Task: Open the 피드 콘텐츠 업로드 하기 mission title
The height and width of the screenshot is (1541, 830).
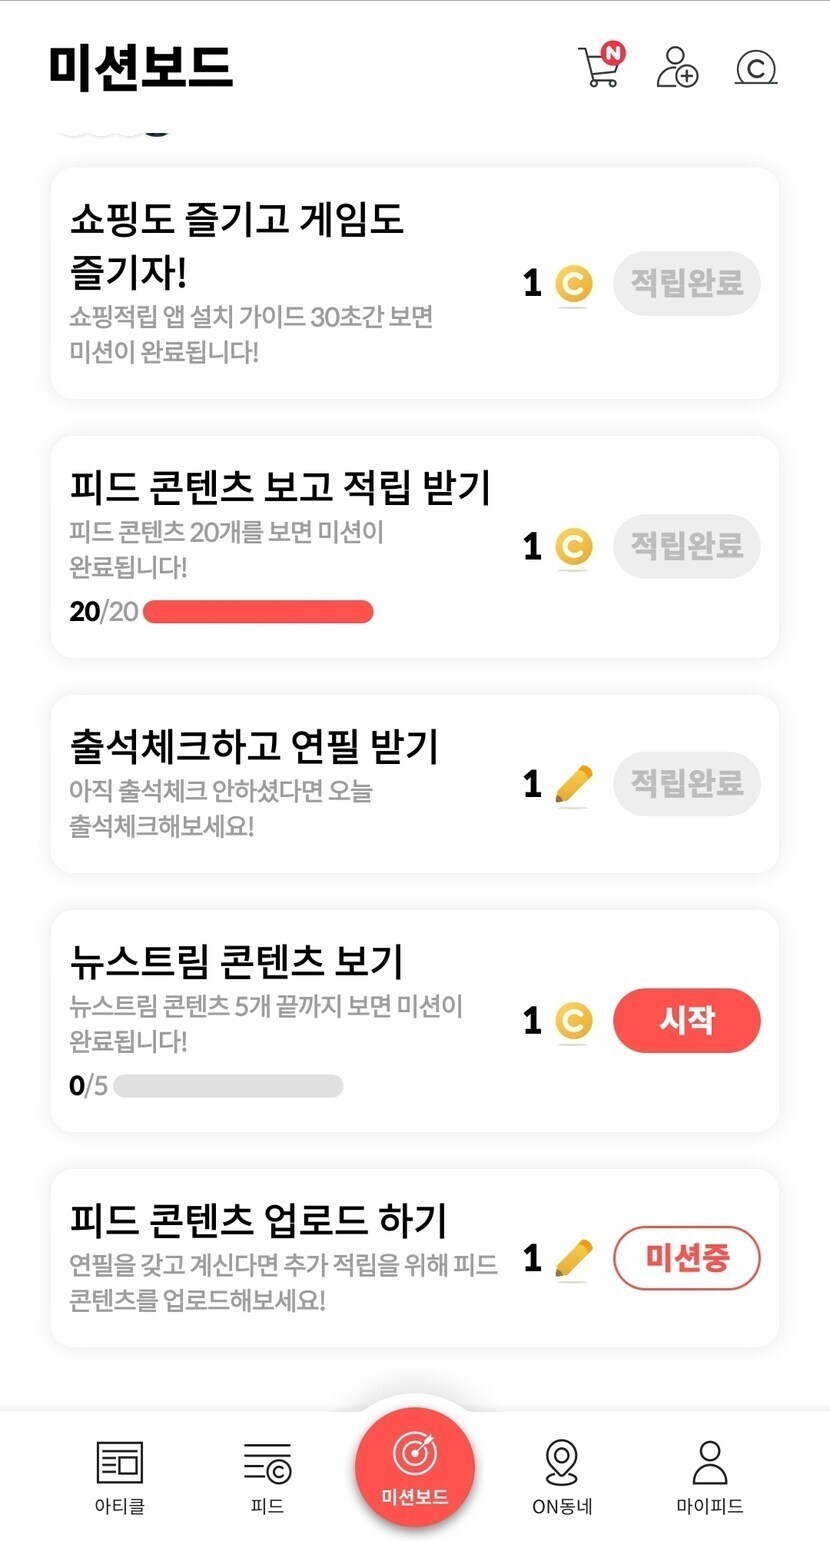Action: [258, 1220]
